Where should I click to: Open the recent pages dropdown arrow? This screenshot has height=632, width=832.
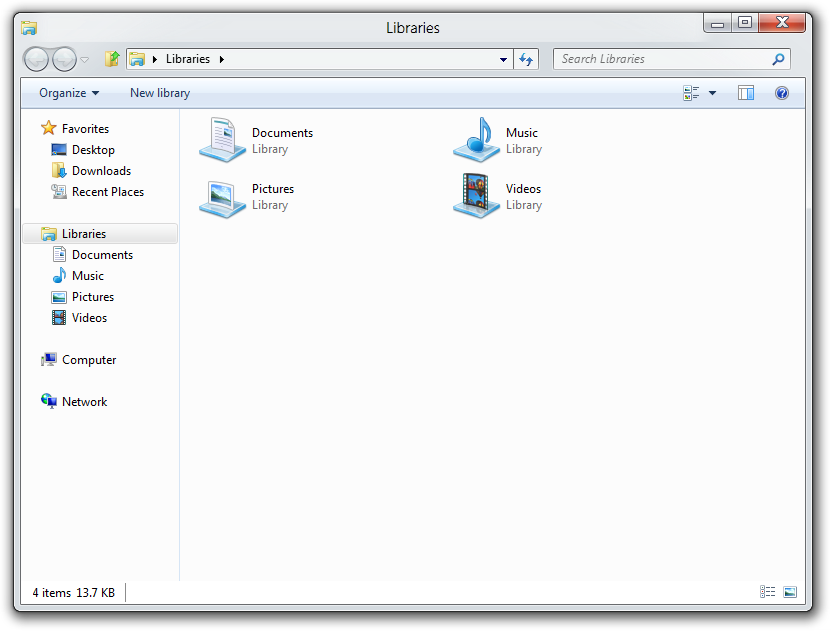click(85, 60)
